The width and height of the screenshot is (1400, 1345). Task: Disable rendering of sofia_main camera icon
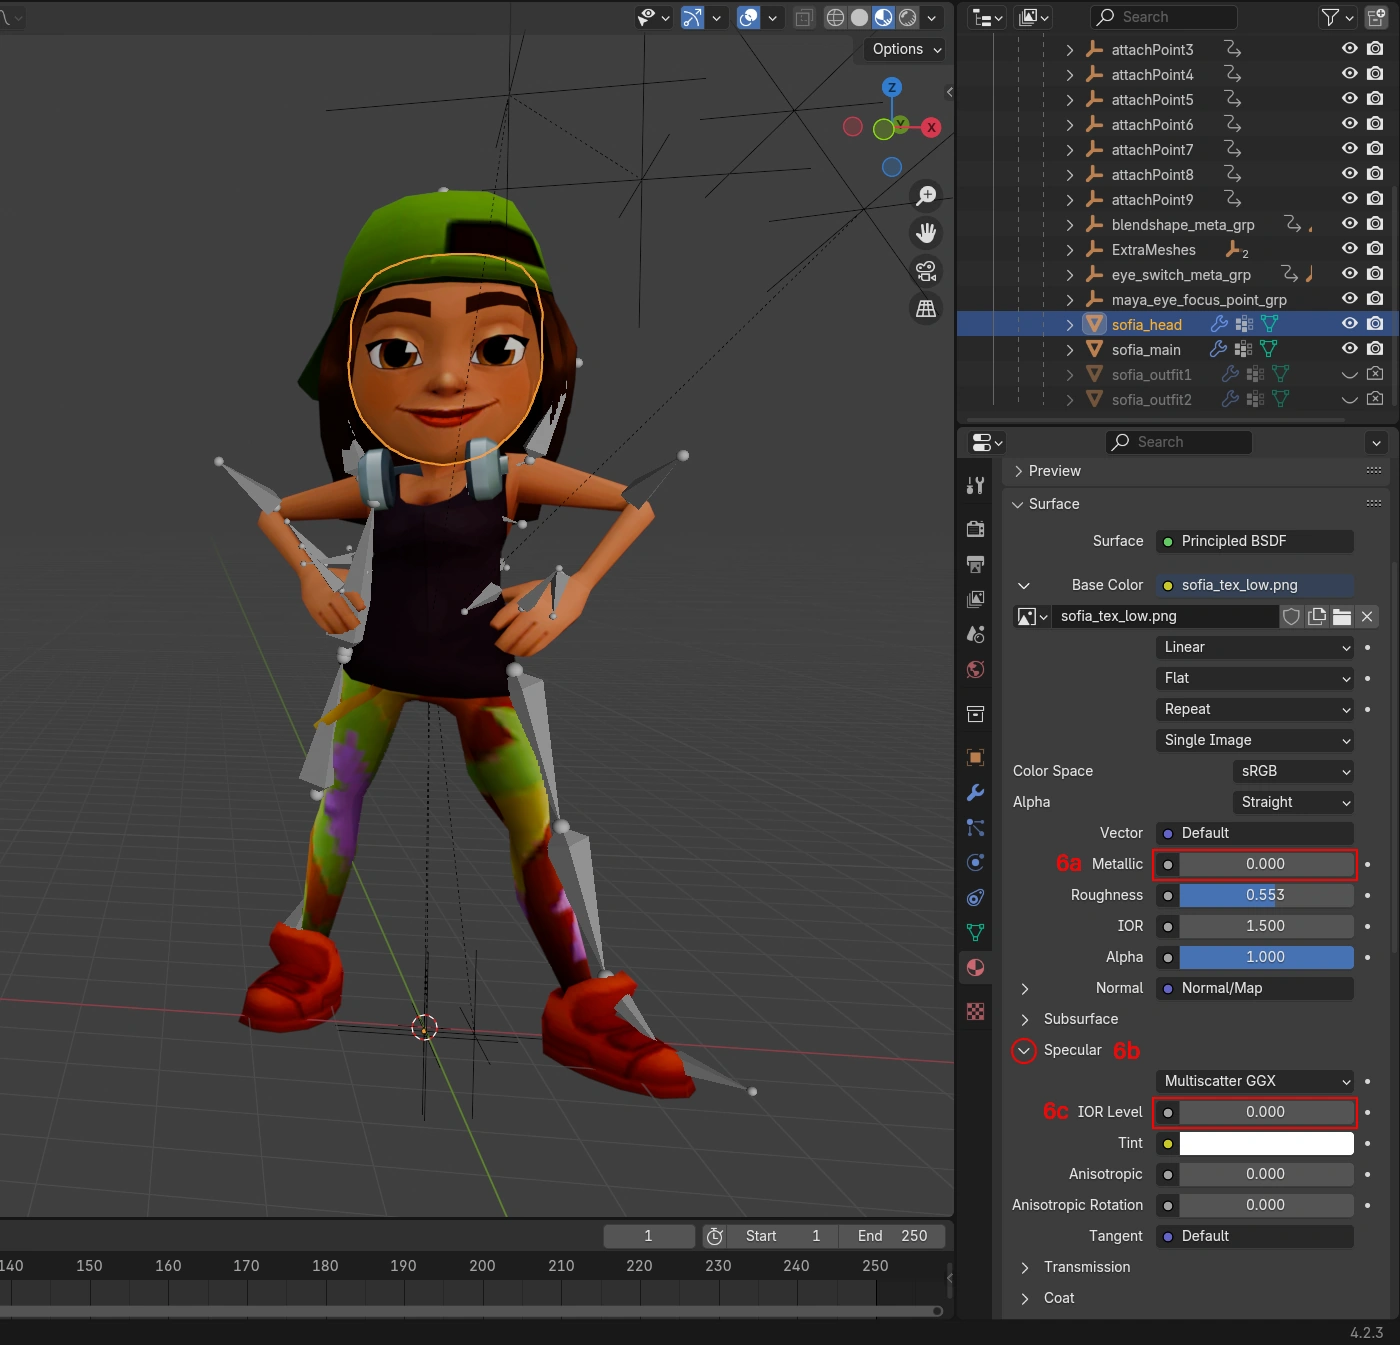pyautogui.click(x=1375, y=349)
